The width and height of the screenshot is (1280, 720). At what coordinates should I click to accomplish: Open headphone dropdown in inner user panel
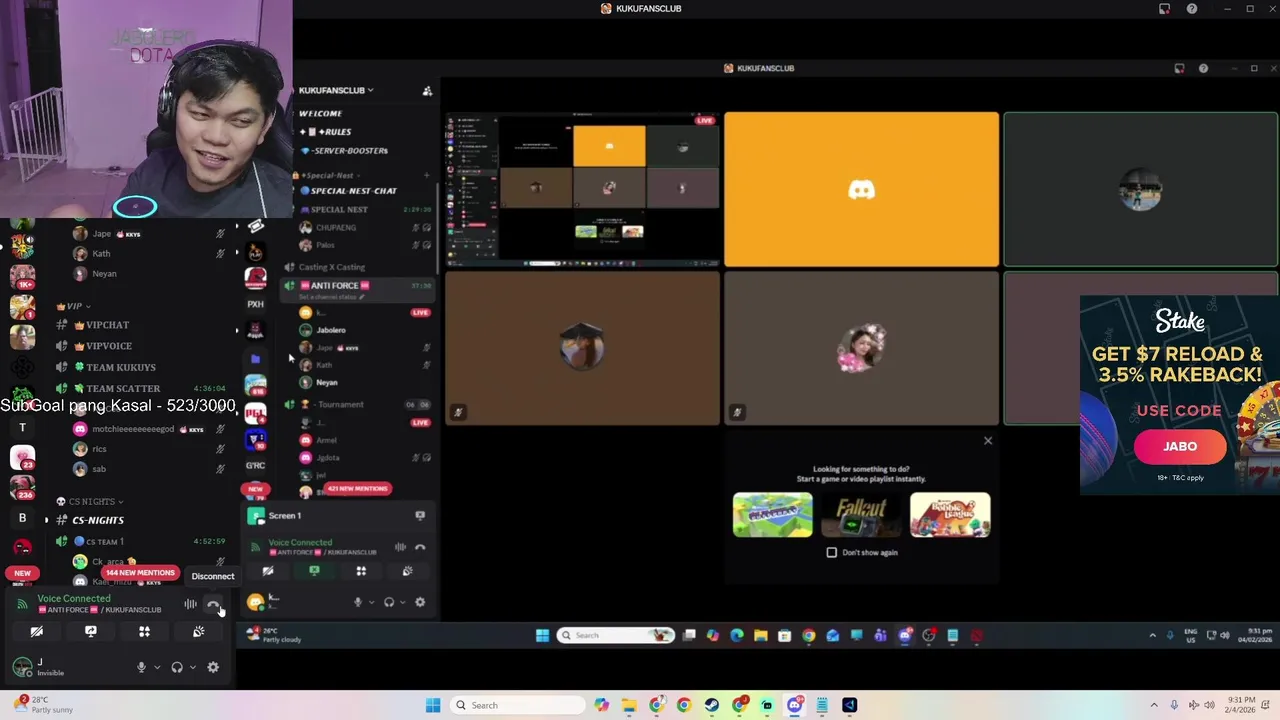(403, 602)
